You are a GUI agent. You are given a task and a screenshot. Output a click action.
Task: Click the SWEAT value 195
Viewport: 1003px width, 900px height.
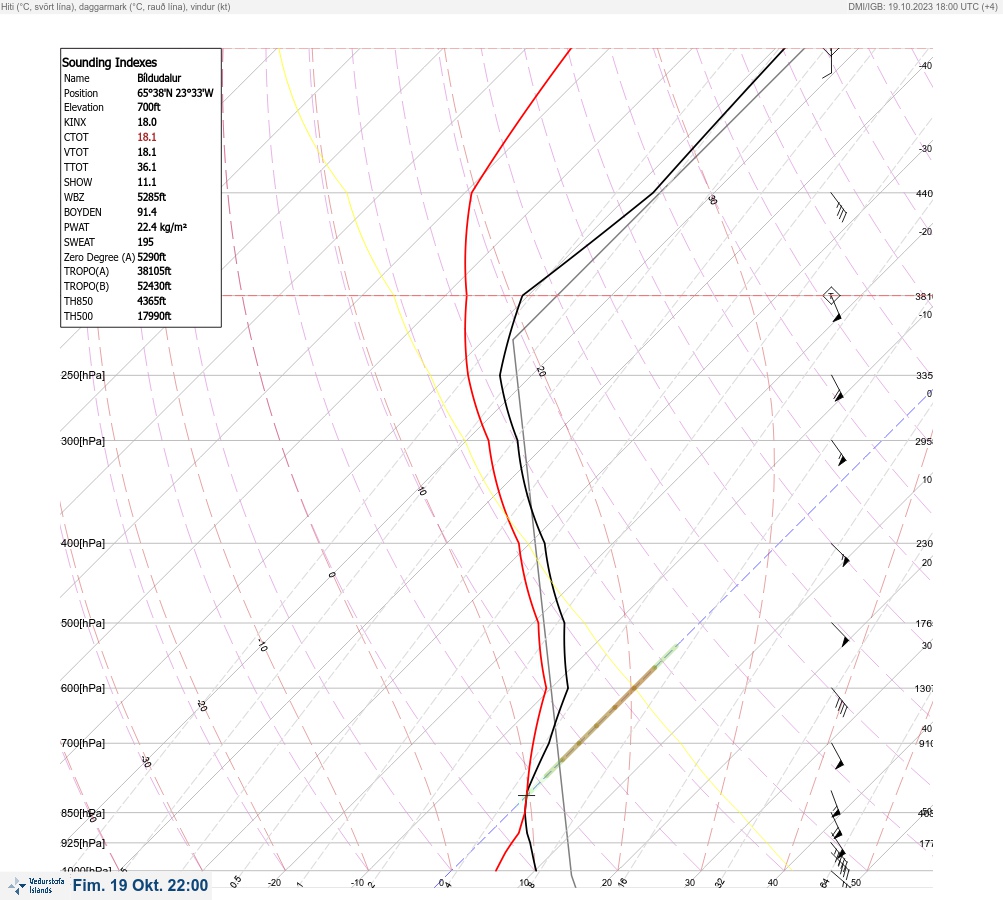[145, 242]
